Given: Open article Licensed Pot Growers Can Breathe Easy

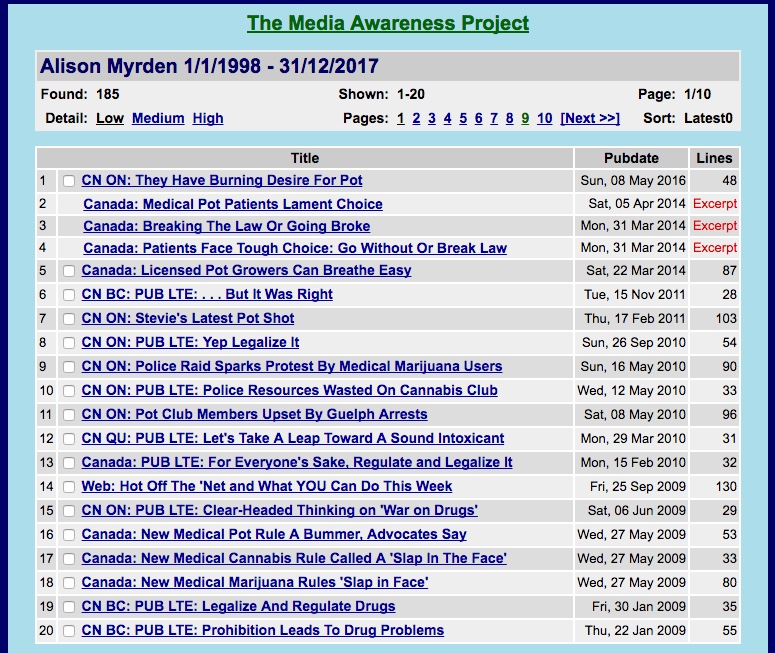Looking at the screenshot, I should (246, 270).
